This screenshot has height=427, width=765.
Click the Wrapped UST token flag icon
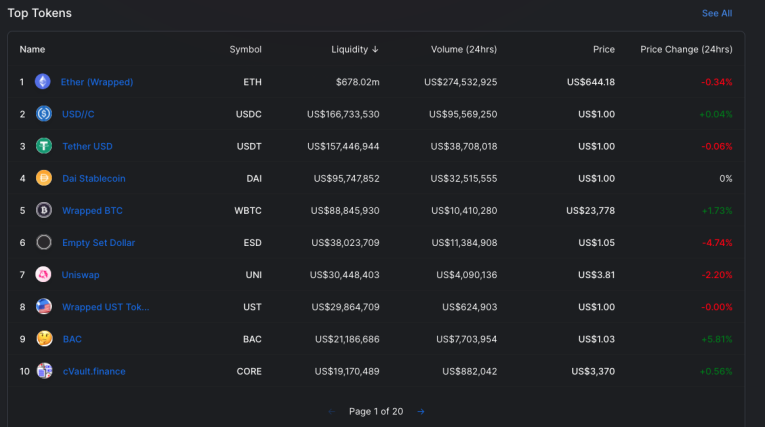(x=44, y=306)
